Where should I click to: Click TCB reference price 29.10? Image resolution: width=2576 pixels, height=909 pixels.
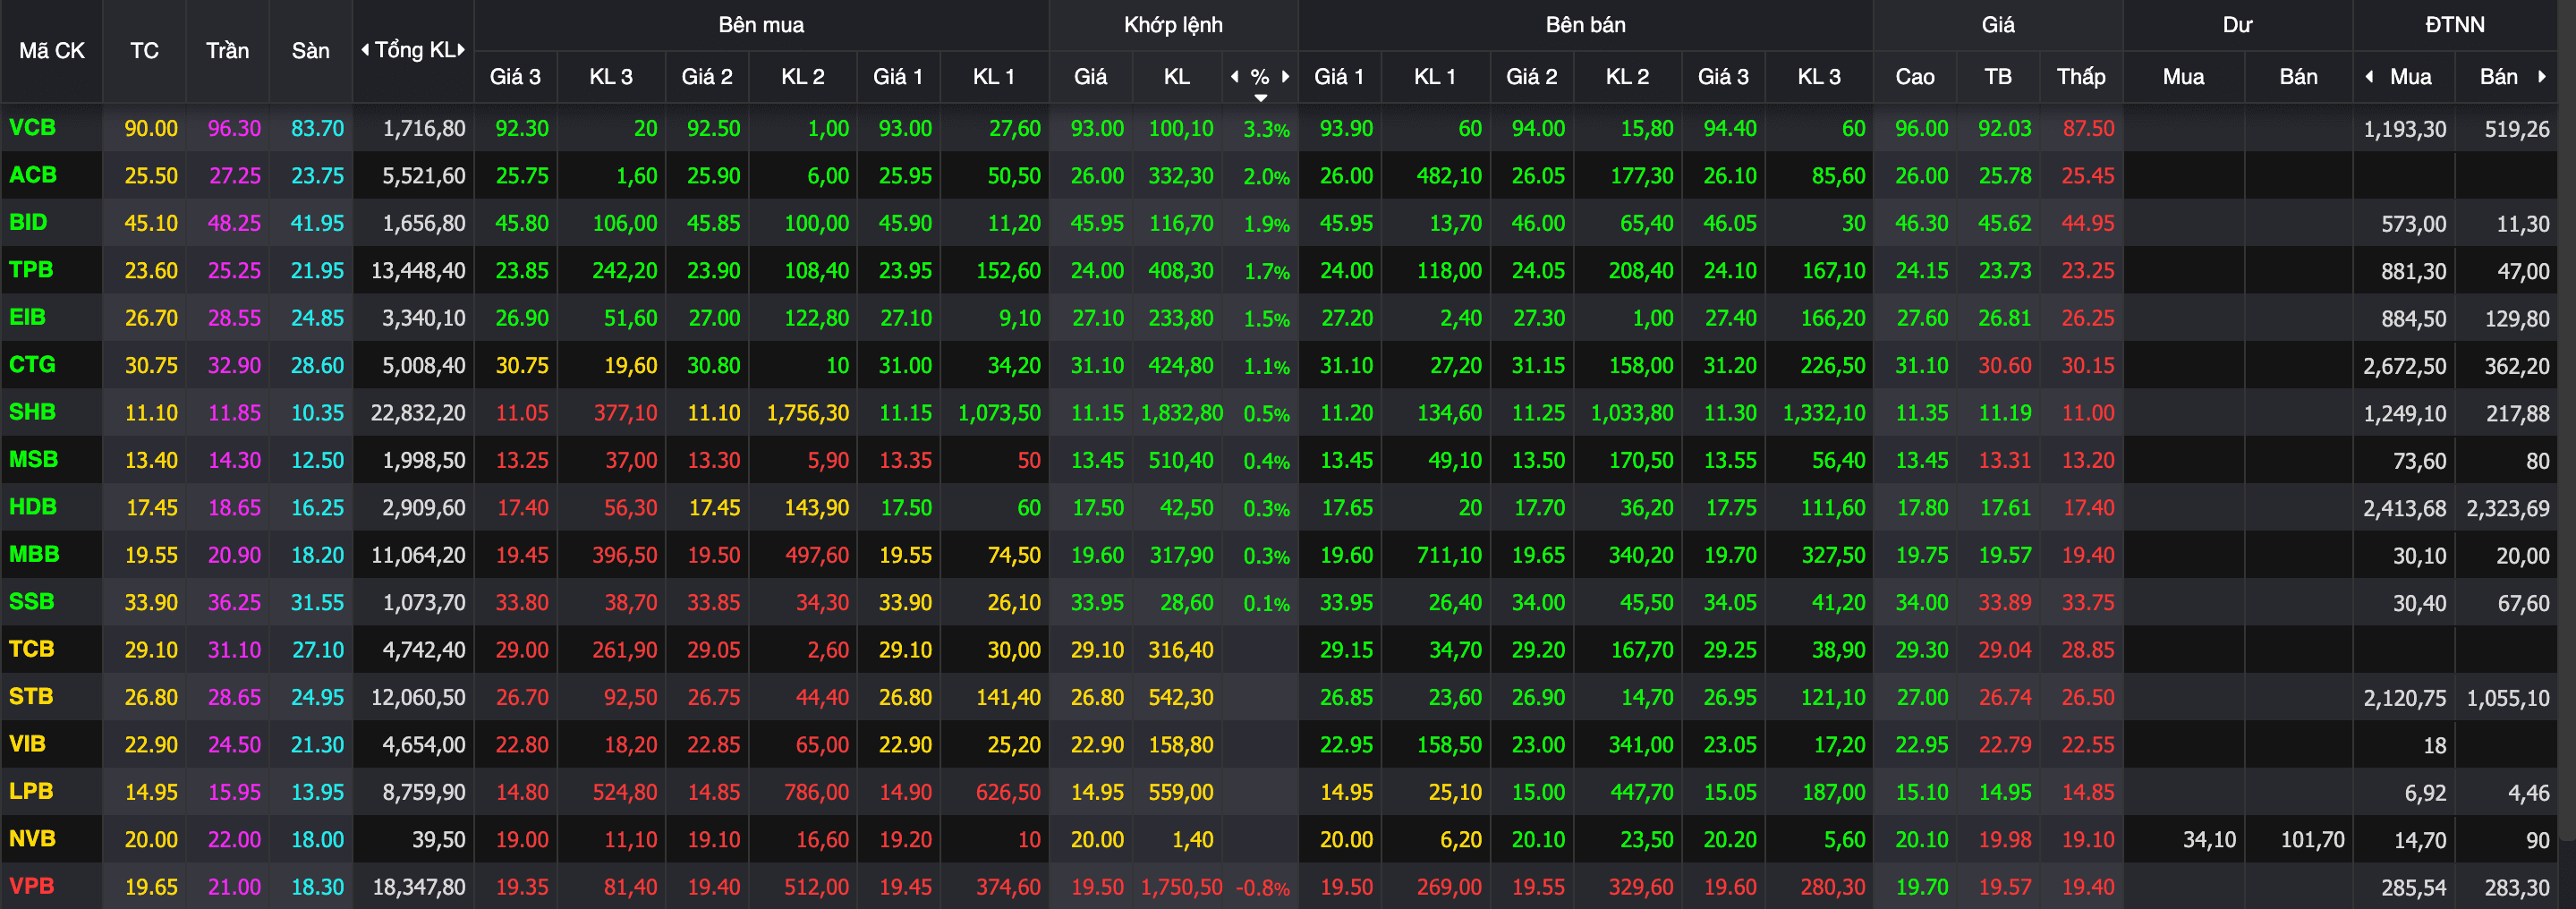[151, 650]
